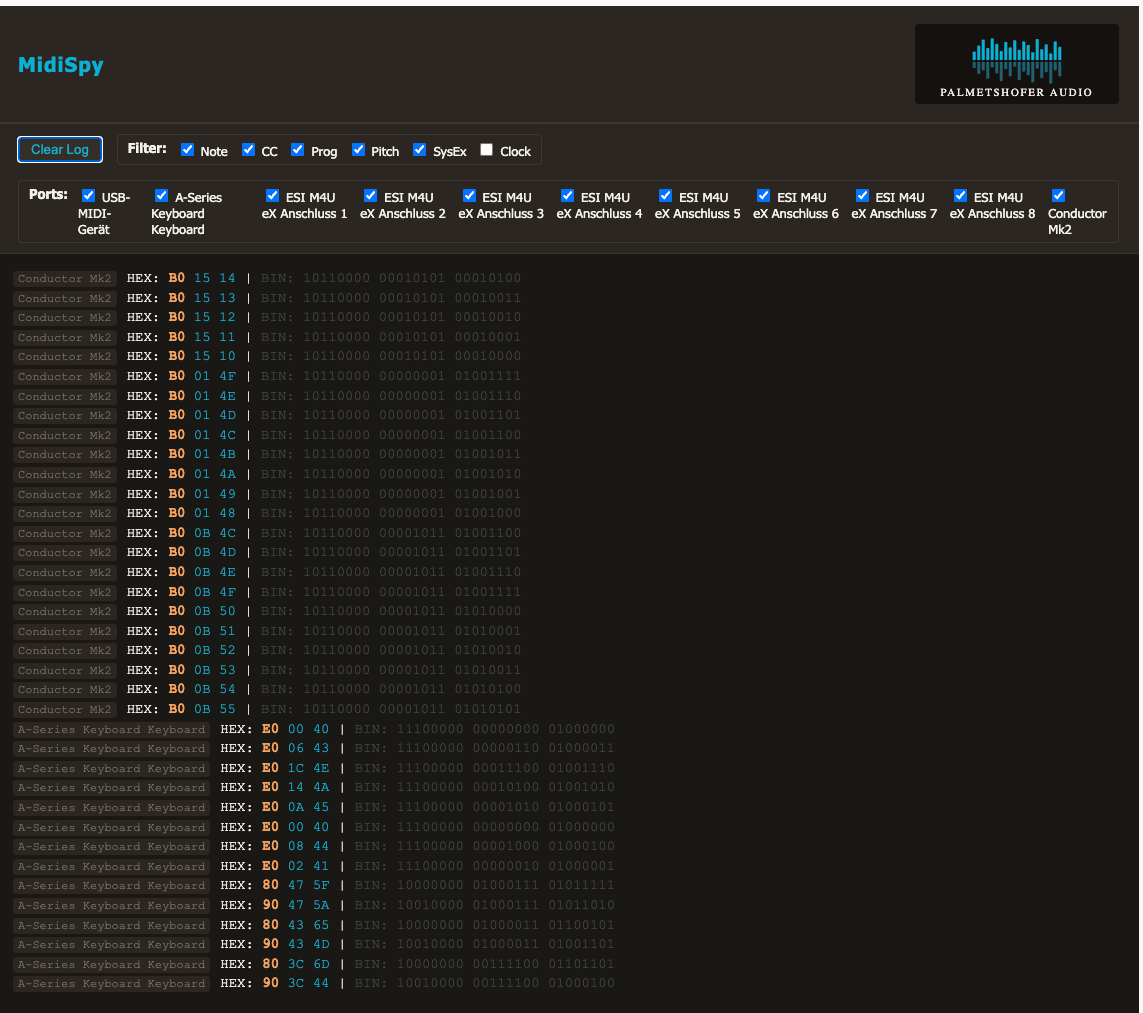Image resolution: width=1143 pixels, height=1013 pixels.
Task: Disable ESI M4U eX Anschluss 2 port
Action: pyautogui.click(x=370, y=195)
